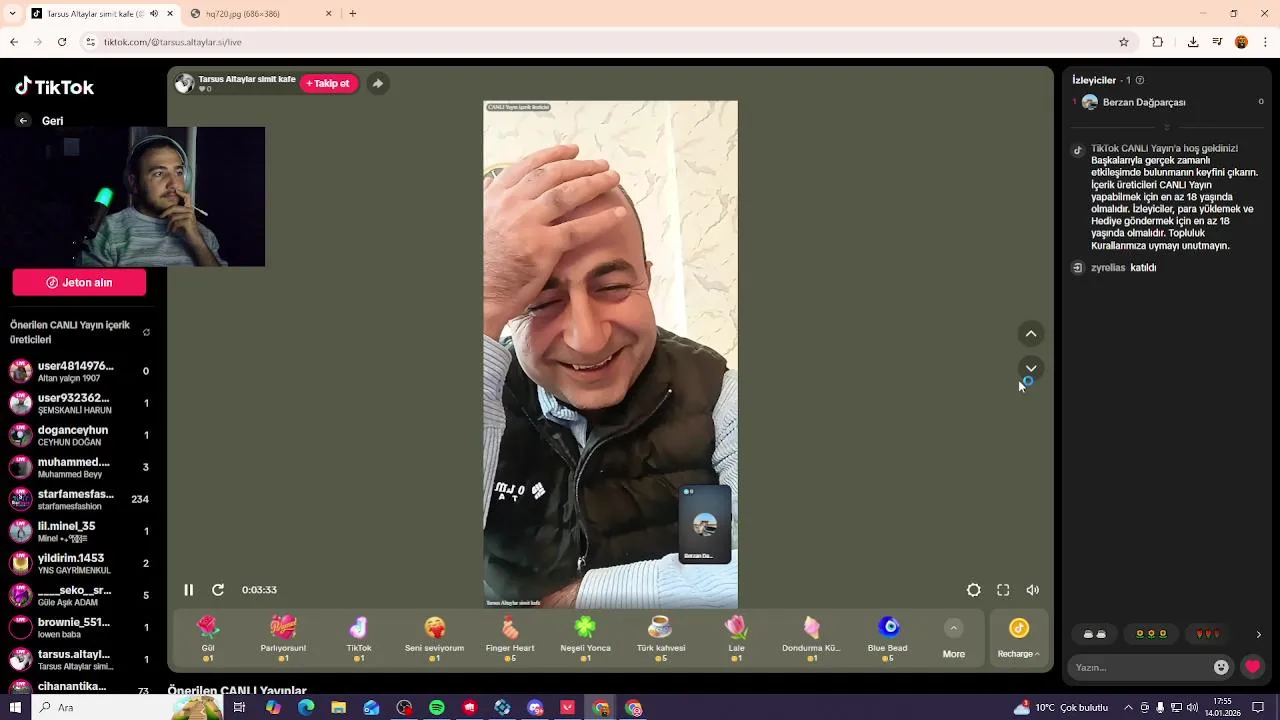
Task: Send the Türk kahvesi gift
Action: [x=660, y=637]
